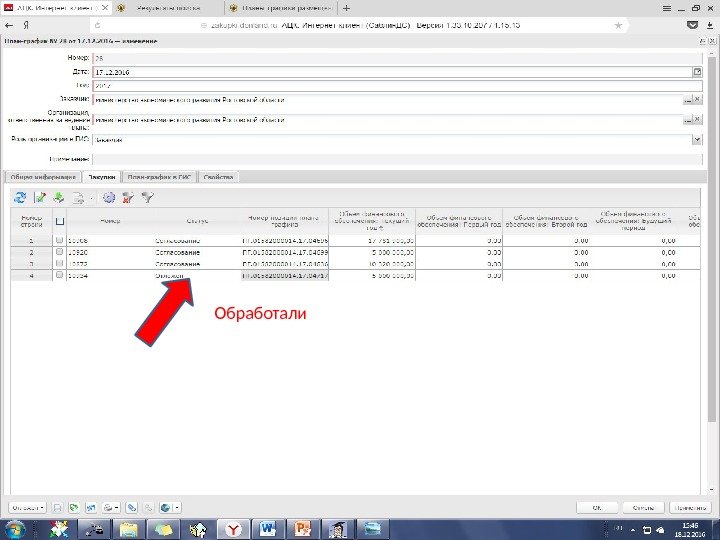Screen dimensions: 720x540
Task: Click the clear filter funnel with red cross
Action: tap(128, 197)
